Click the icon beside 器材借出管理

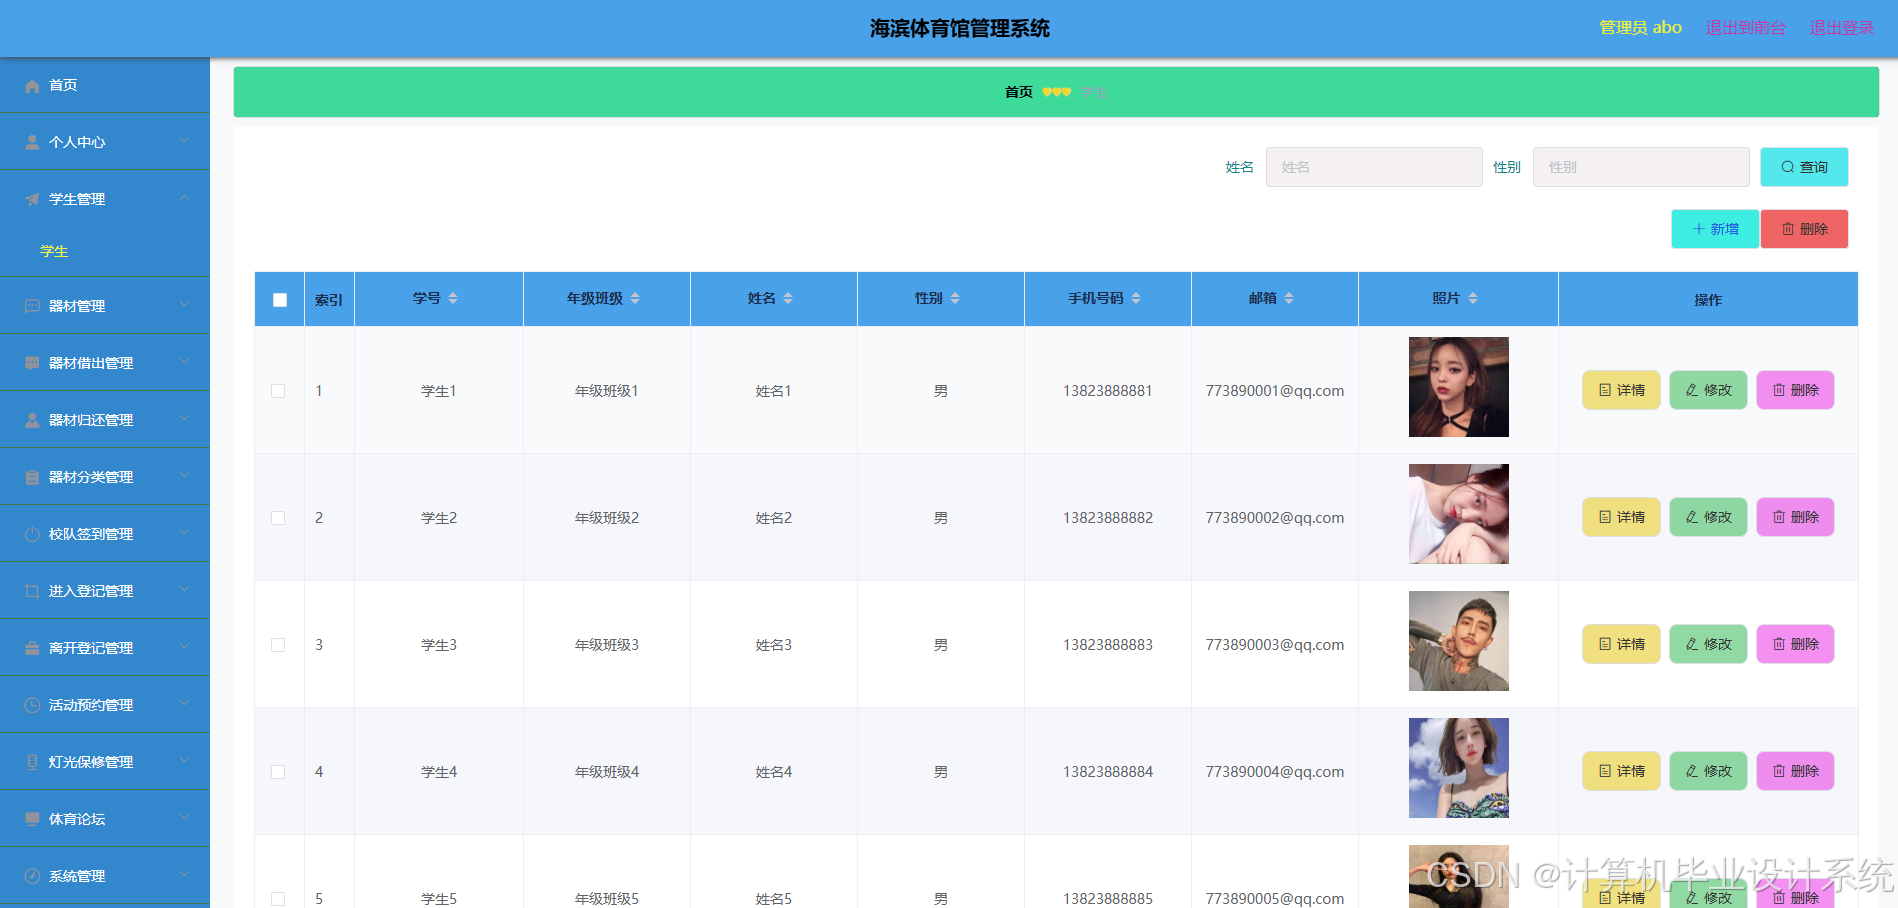coord(32,364)
